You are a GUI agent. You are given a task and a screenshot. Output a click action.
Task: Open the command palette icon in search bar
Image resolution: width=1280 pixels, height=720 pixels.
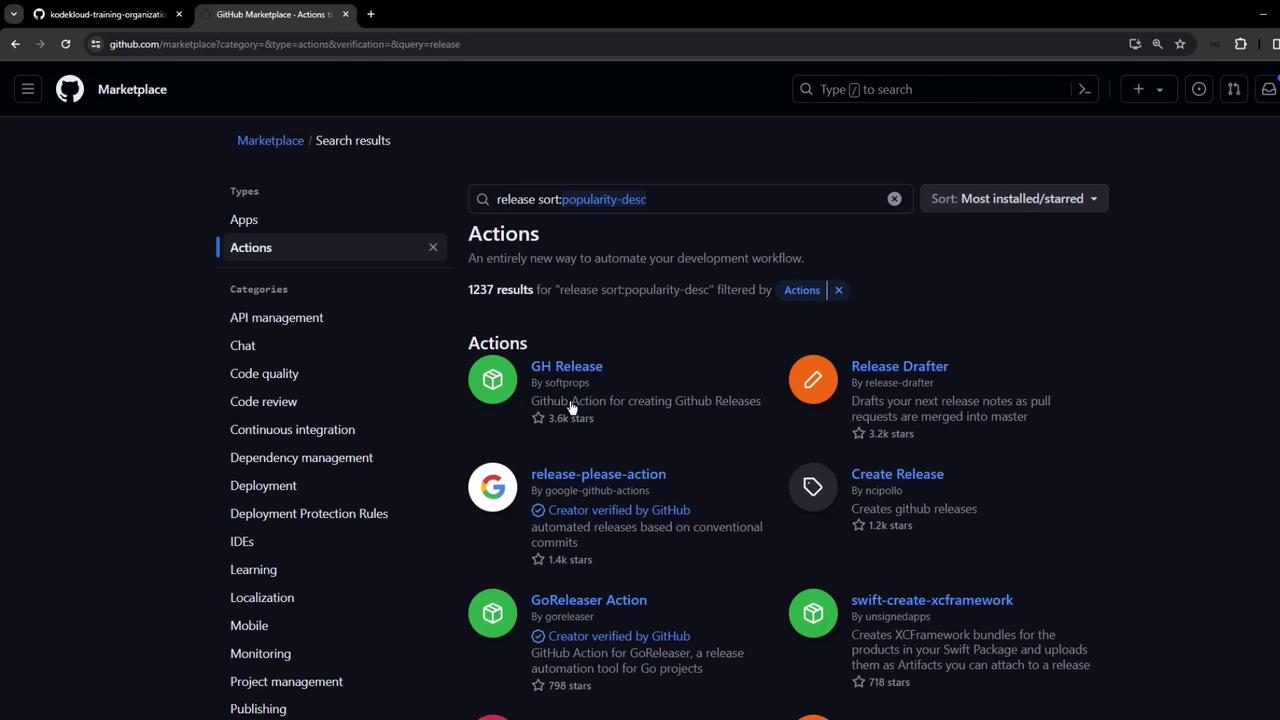(x=1084, y=89)
